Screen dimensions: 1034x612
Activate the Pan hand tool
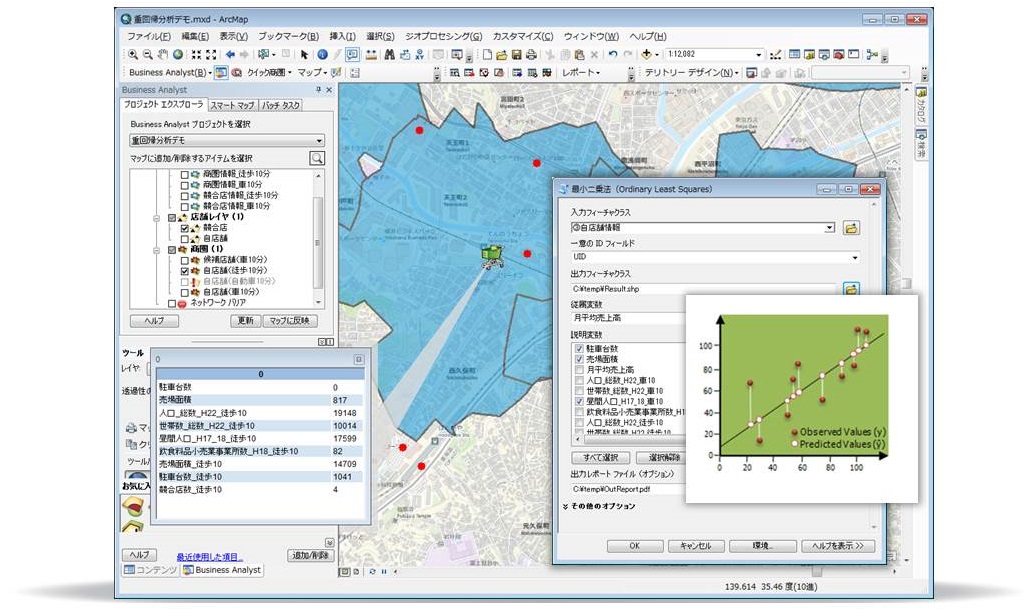coord(163,55)
